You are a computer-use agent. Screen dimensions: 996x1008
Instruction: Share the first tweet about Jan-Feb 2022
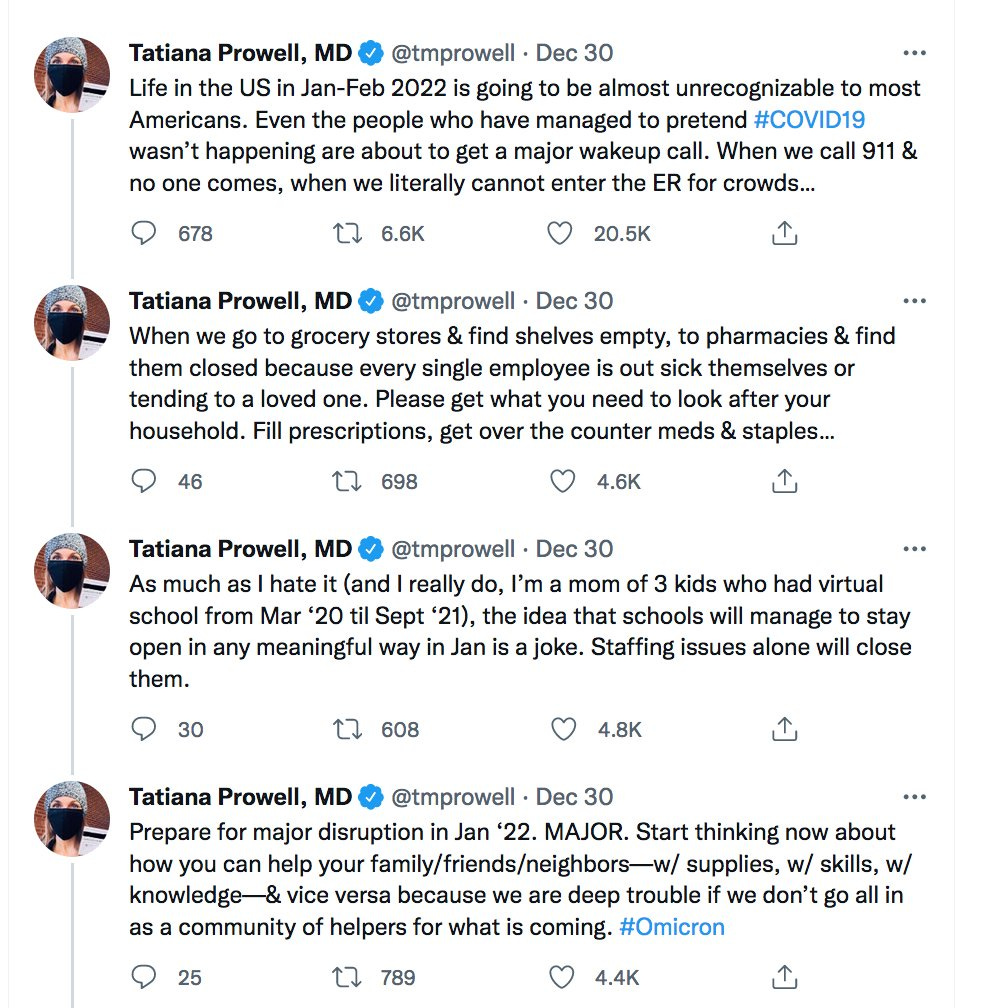tap(785, 233)
